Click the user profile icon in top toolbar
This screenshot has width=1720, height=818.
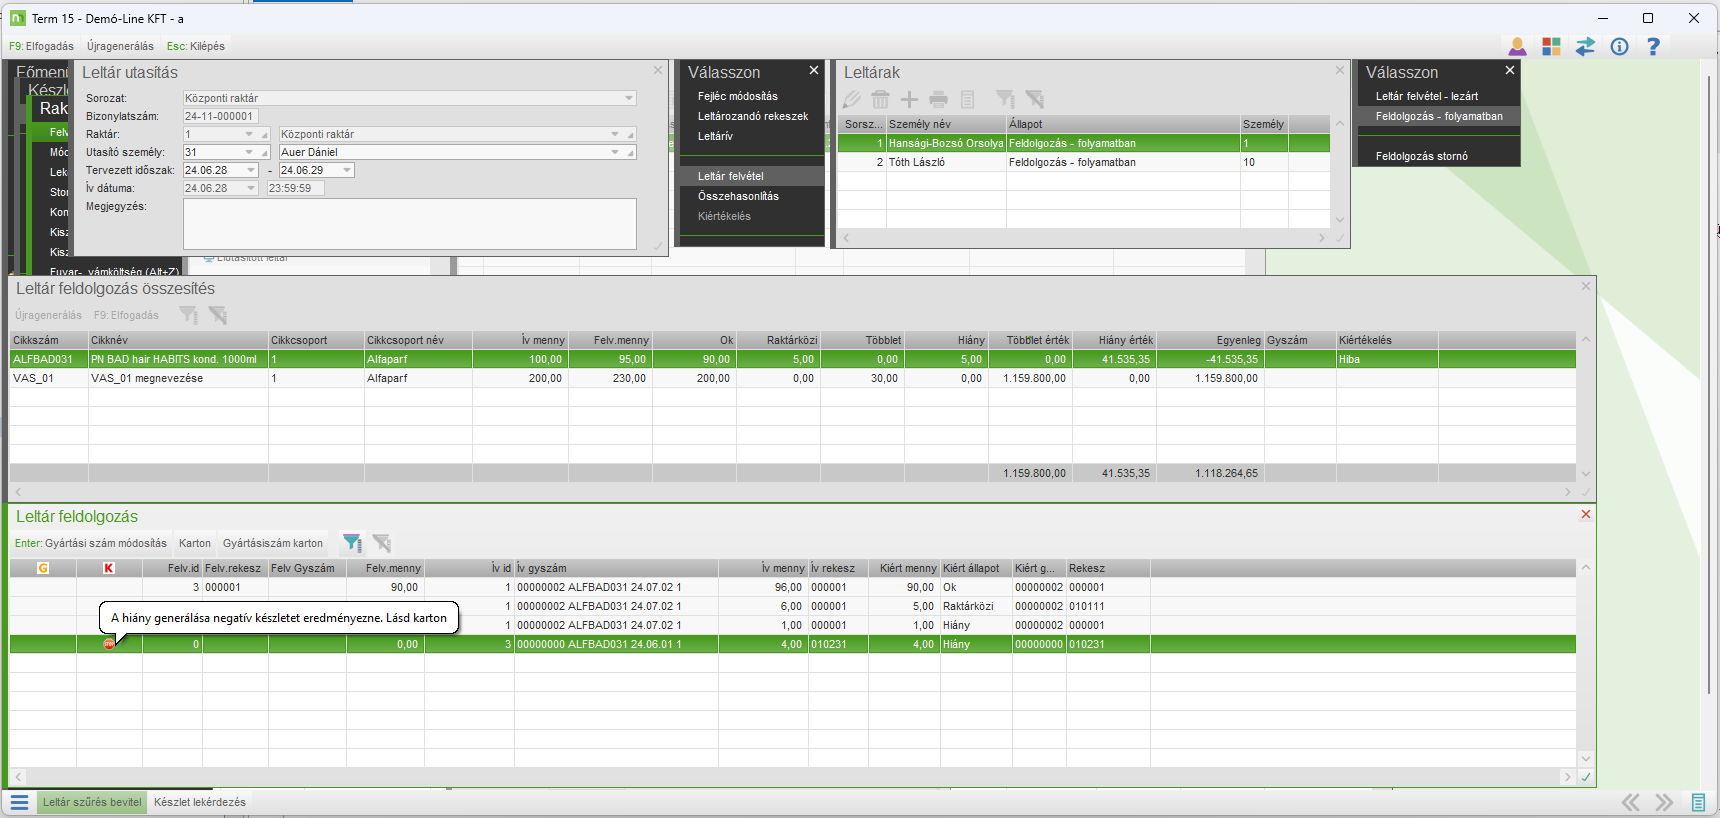pyautogui.click(x=1517, y=46)
